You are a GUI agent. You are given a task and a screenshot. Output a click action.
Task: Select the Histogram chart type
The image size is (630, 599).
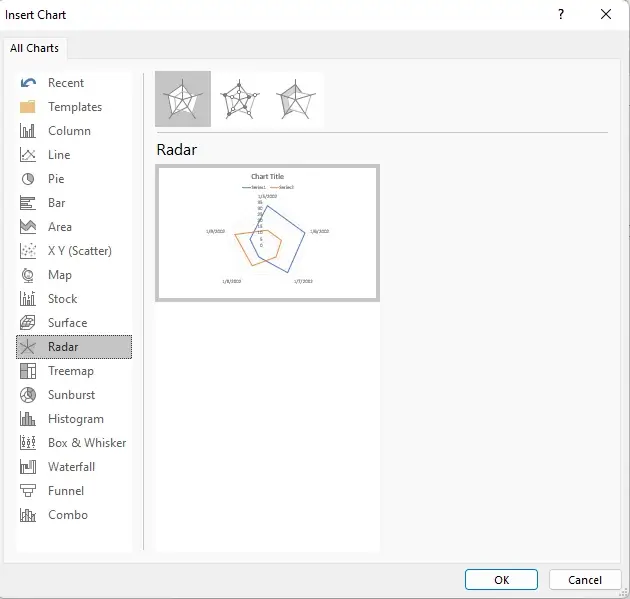point(75,419)
